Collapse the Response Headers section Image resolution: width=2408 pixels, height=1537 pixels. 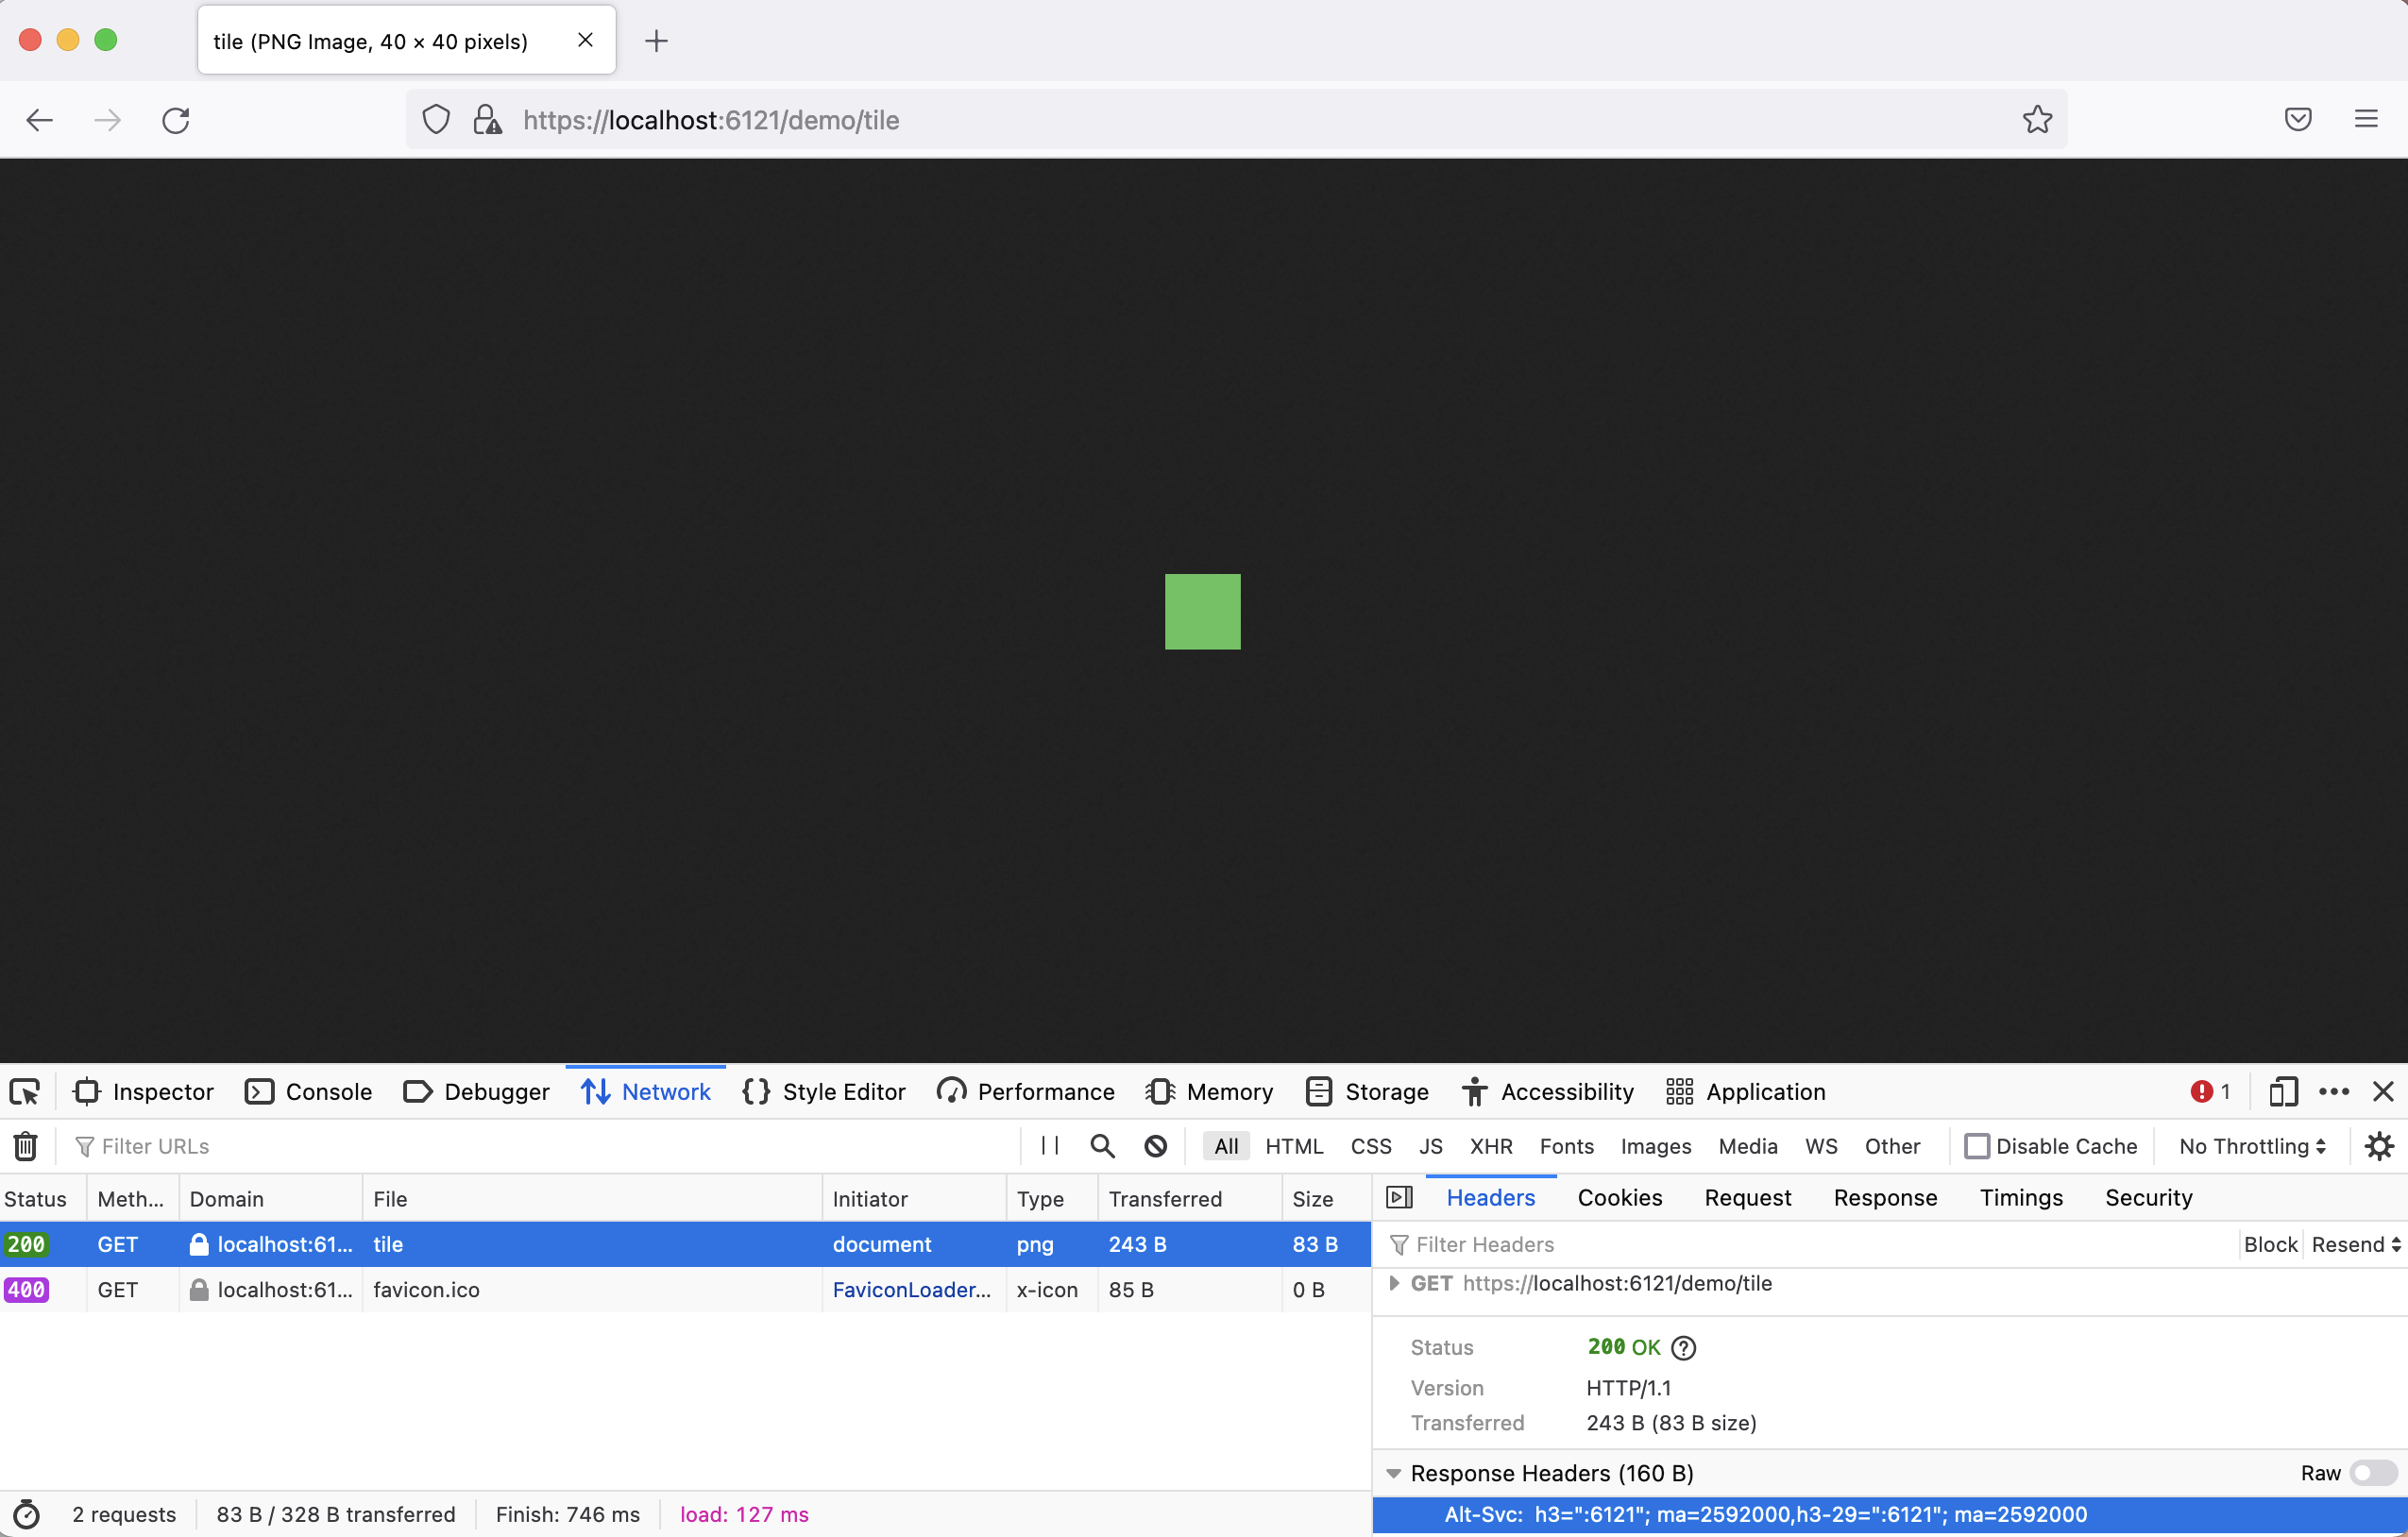(1393, 1473)
